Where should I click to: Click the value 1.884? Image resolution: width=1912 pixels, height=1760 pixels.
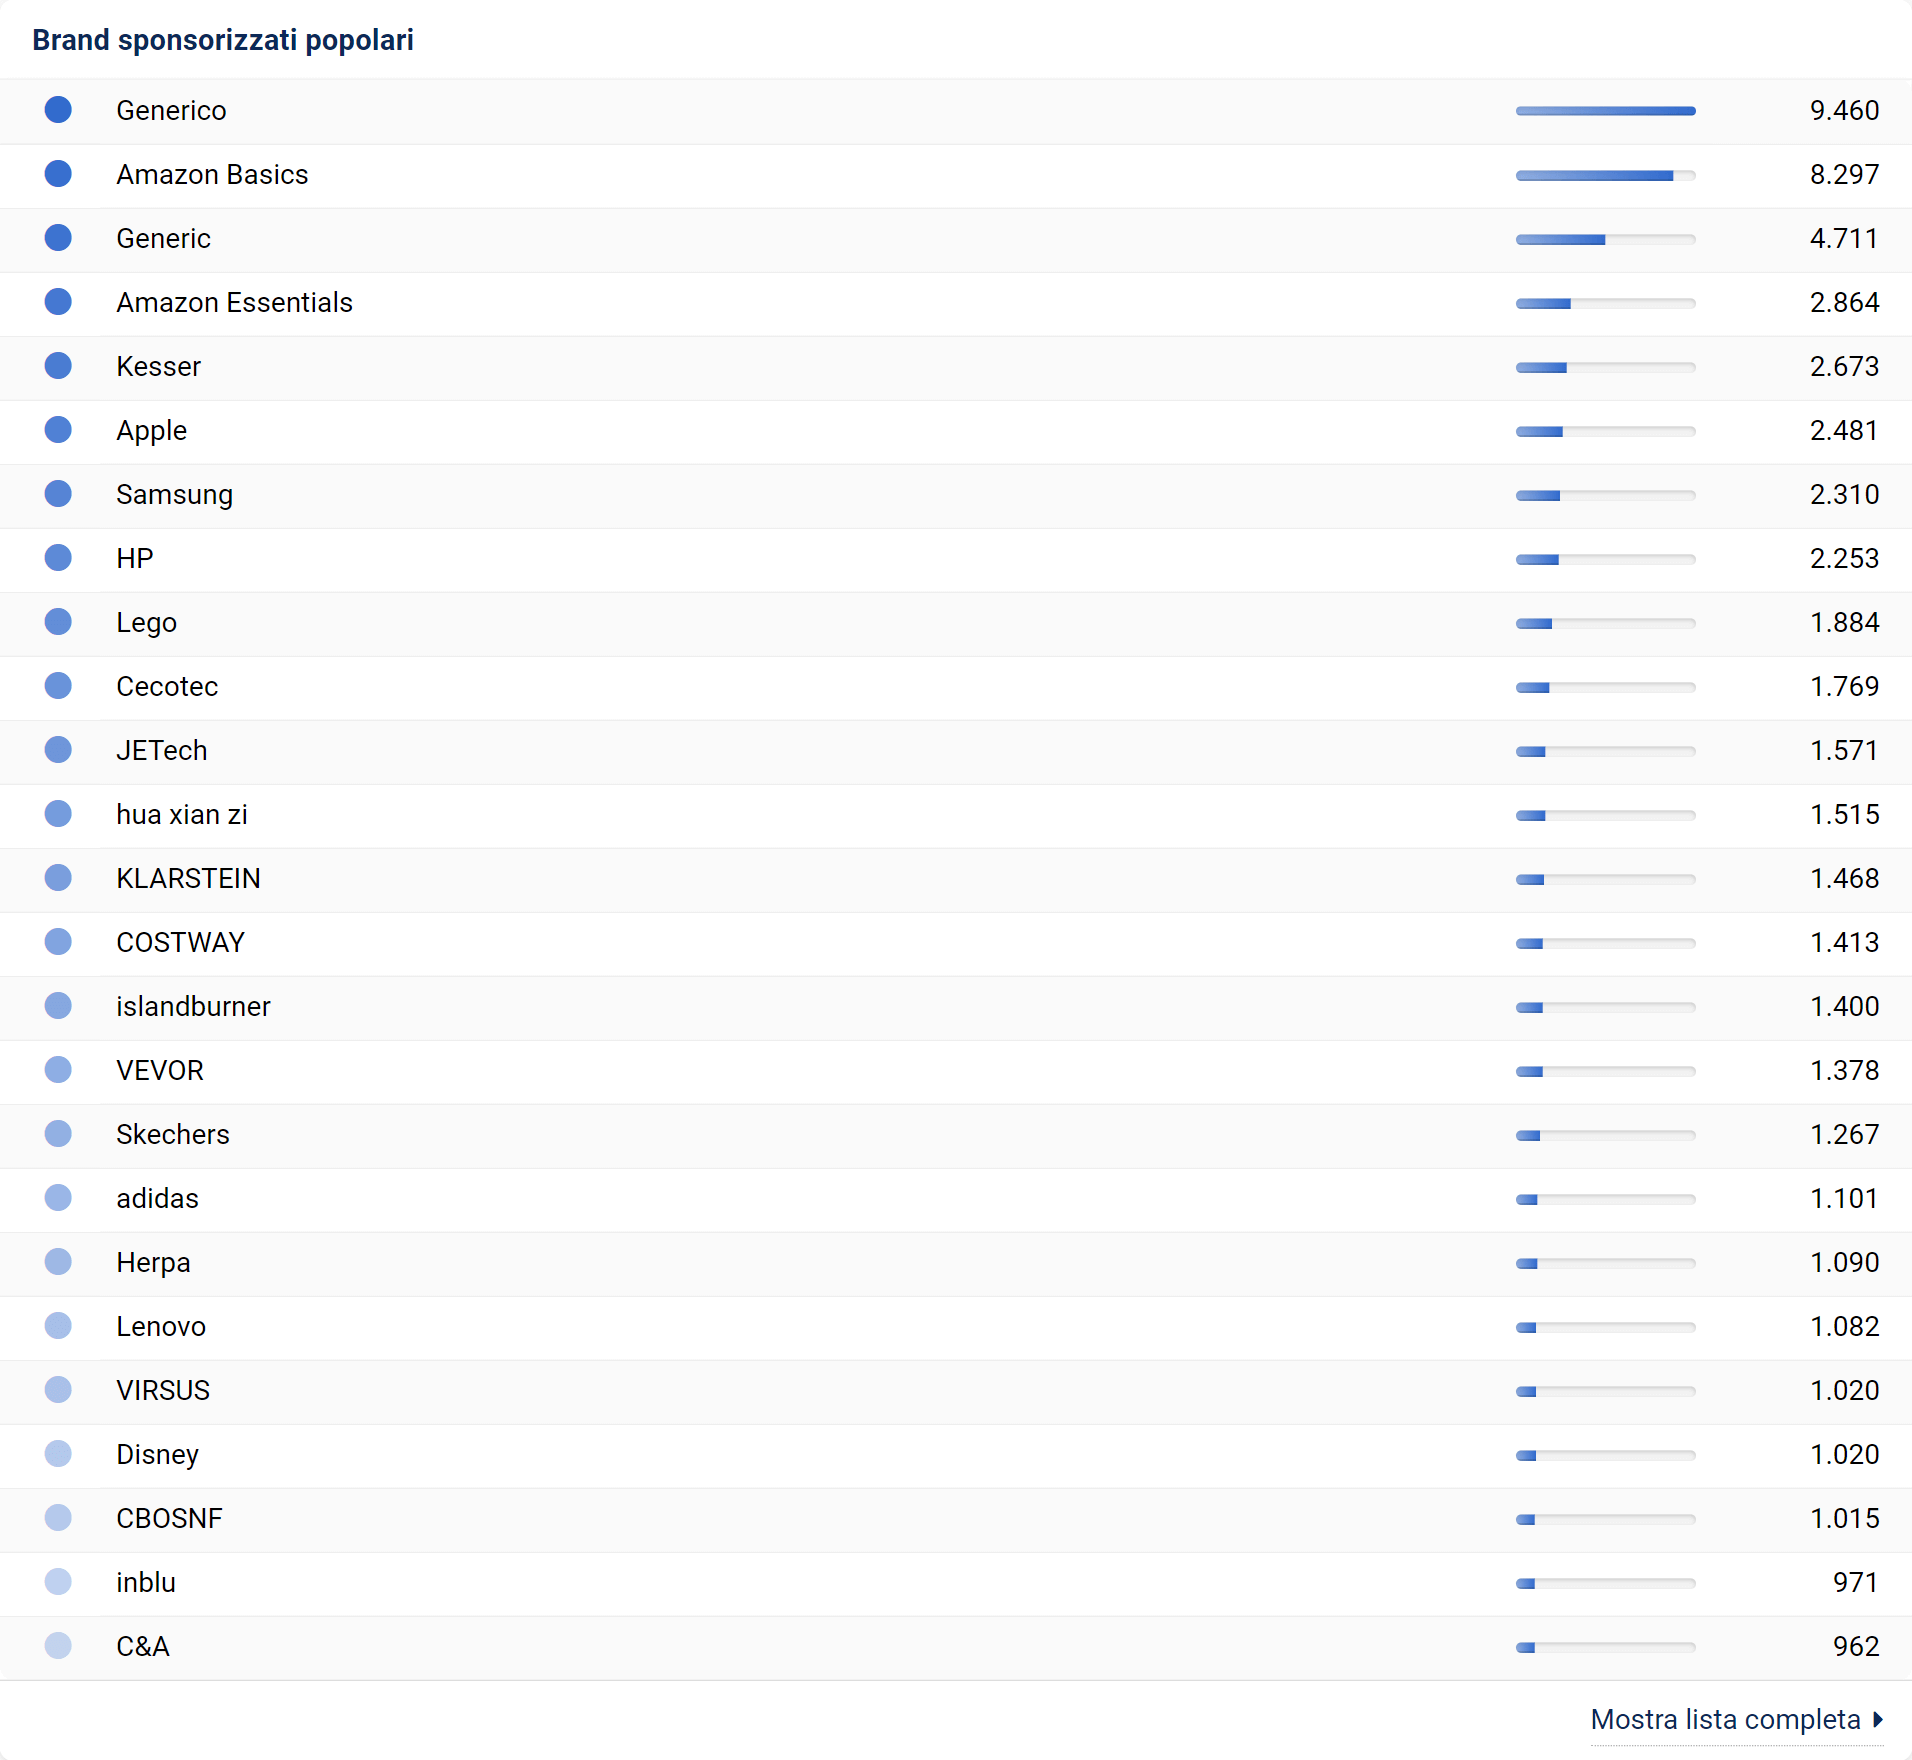tap(1844, 622)
